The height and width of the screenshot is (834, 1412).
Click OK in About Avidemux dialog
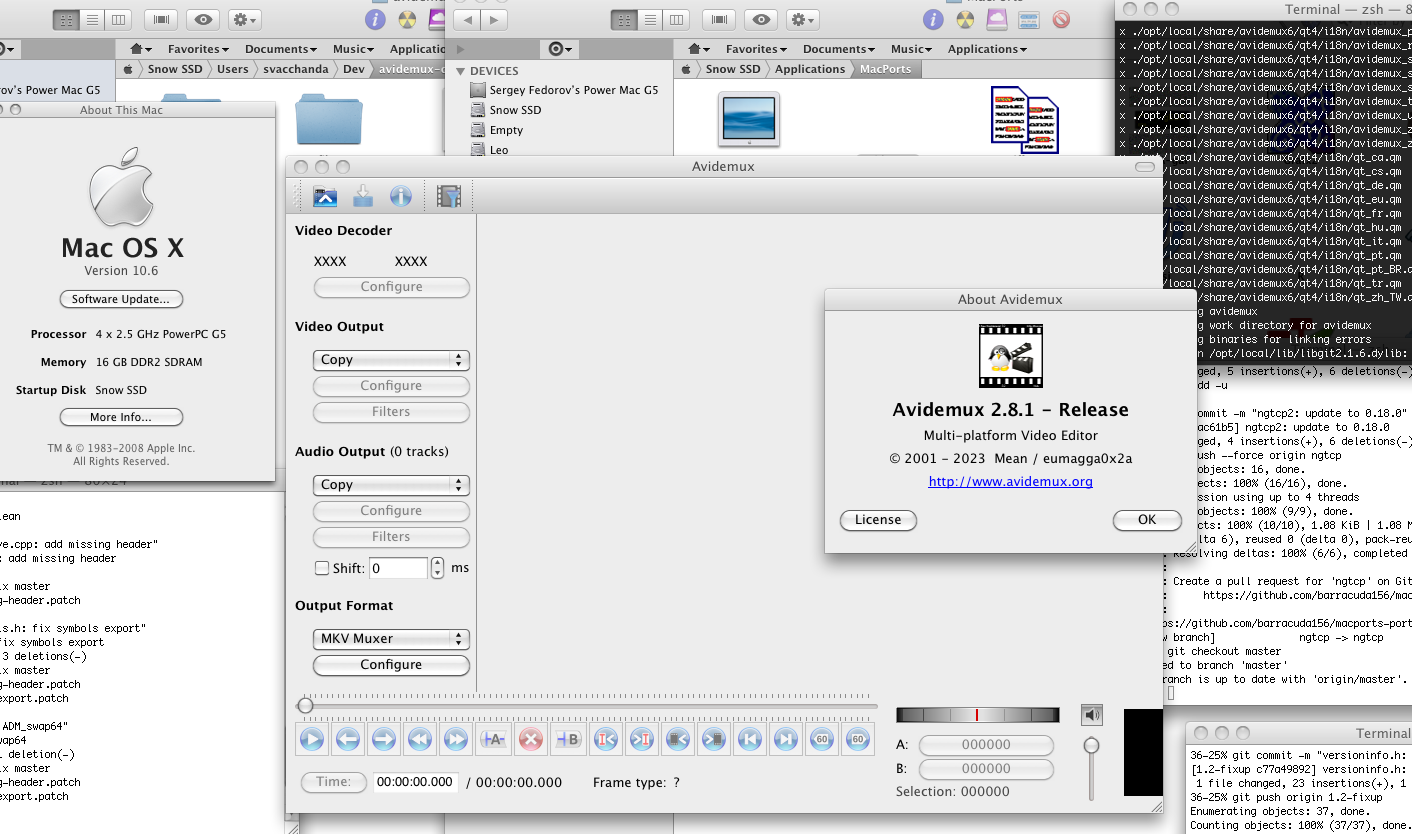coord(1147,520)
